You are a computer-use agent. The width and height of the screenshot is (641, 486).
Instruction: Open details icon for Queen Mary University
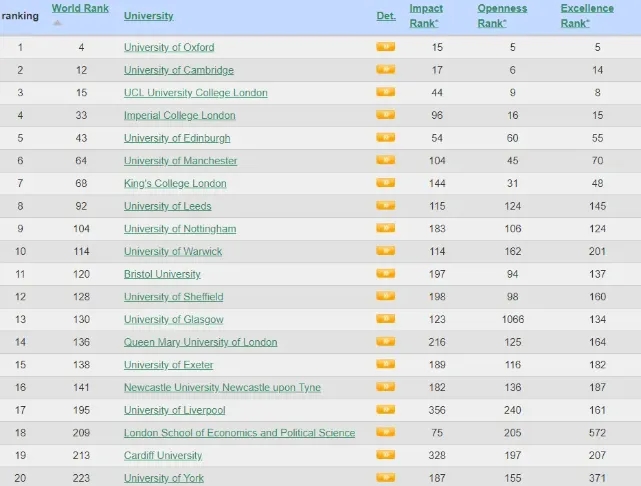(385, 341)
